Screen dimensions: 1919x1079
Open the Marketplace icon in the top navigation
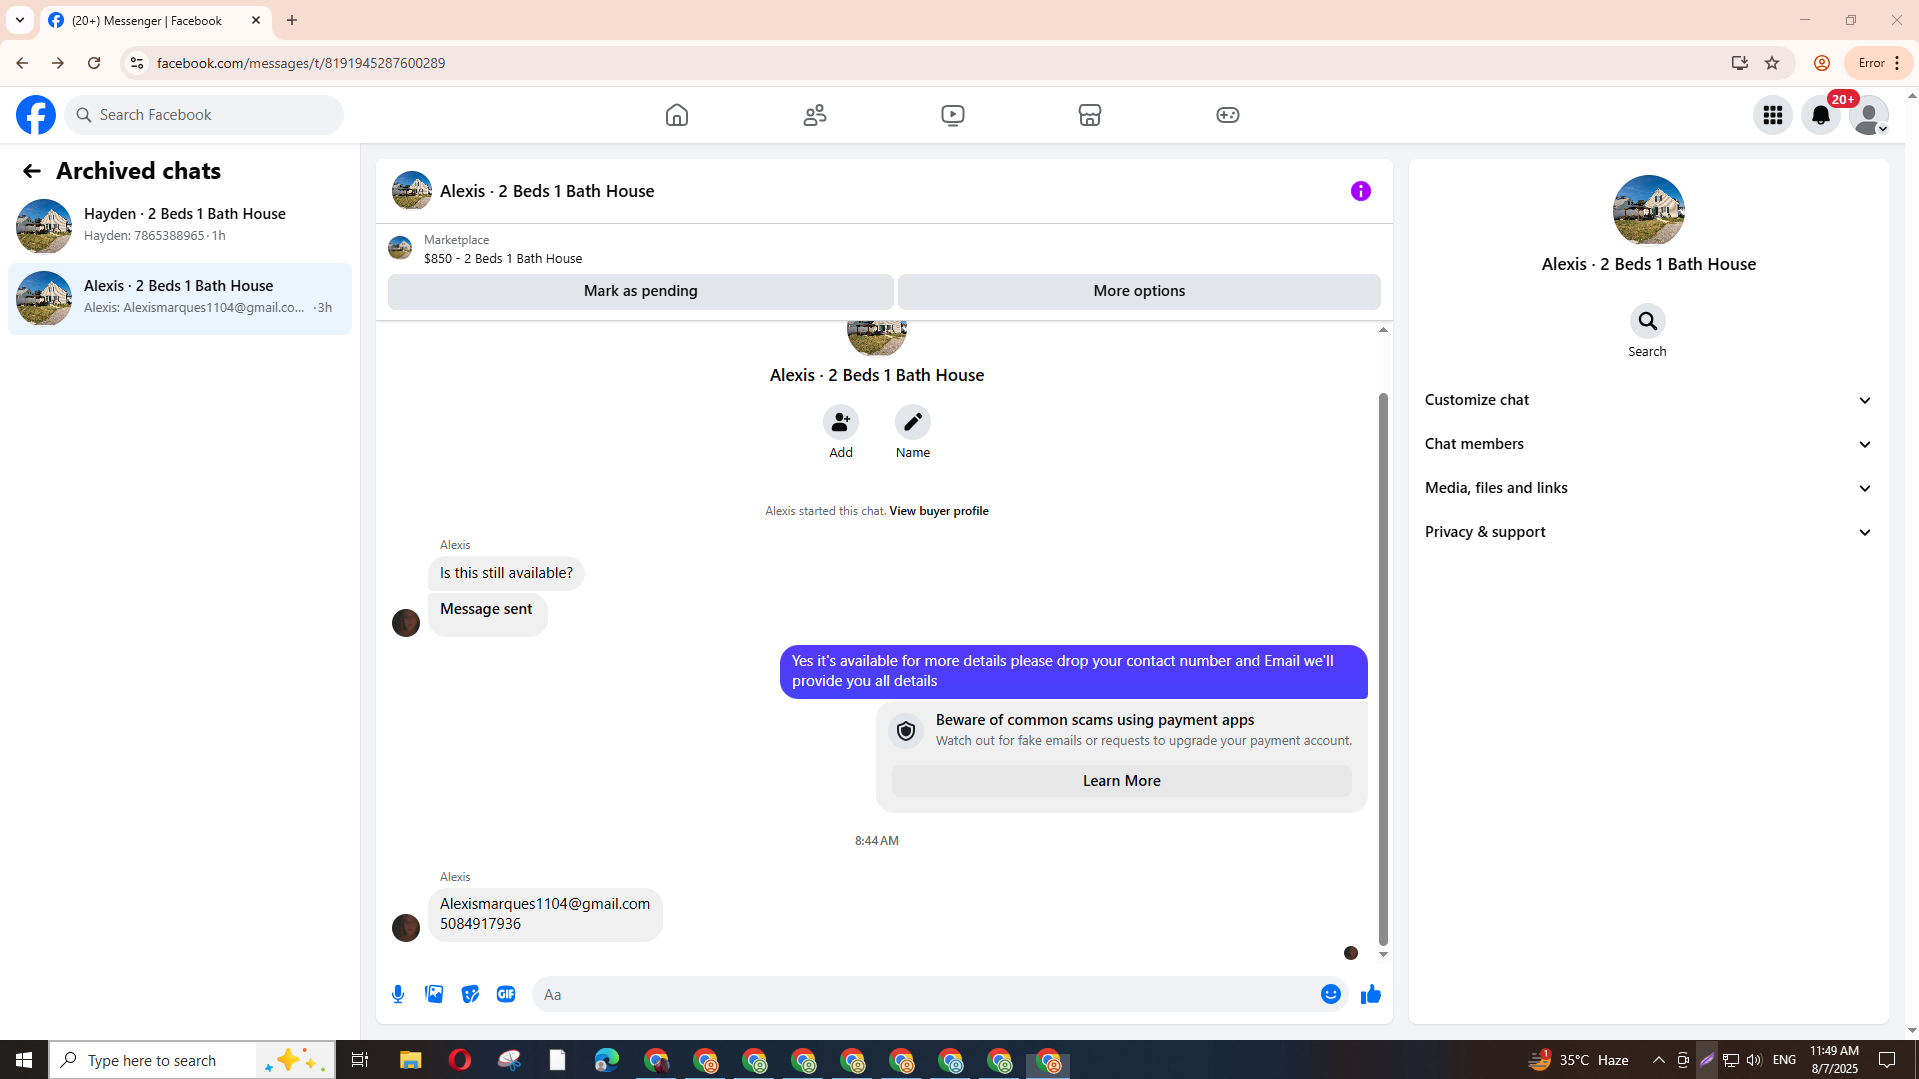pyautogui.click(x=1090, y=115)
